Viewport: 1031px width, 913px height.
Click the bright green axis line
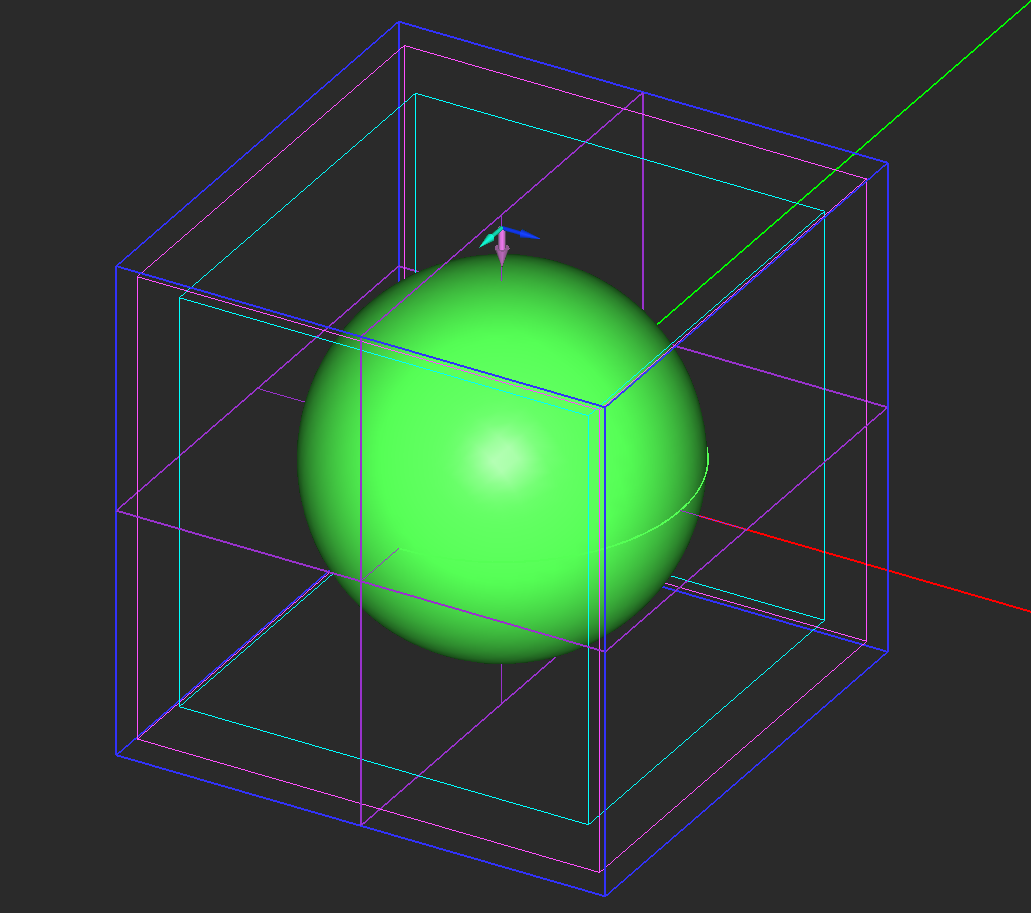842,164
